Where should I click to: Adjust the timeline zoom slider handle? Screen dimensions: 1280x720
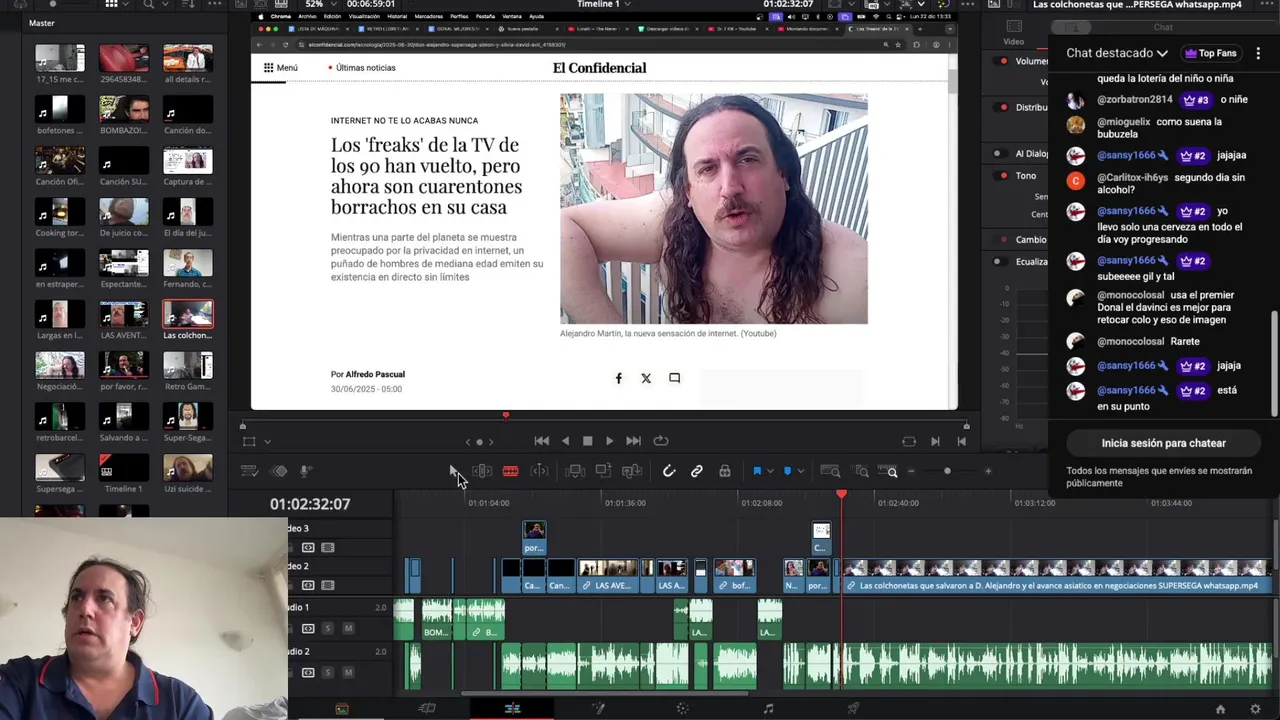947,471
